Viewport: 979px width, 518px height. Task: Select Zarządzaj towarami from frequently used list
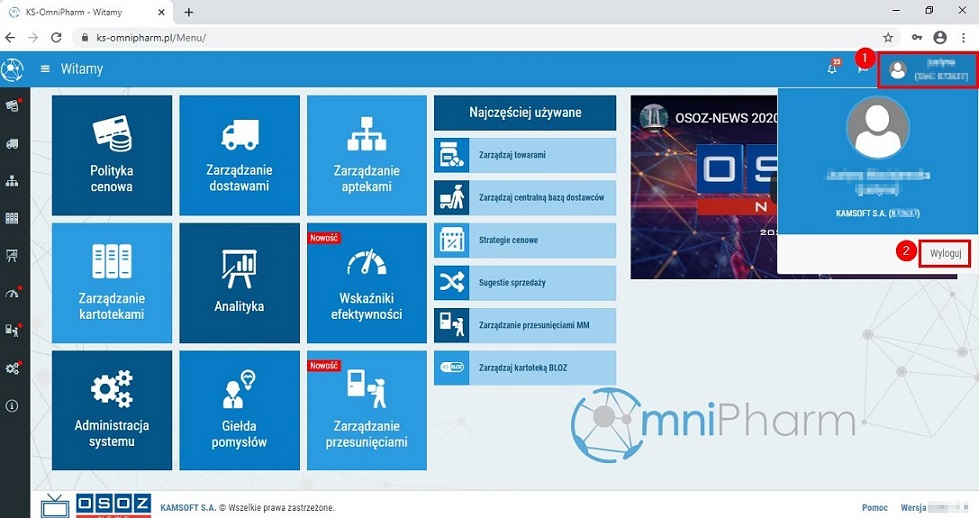pos(525,155)
